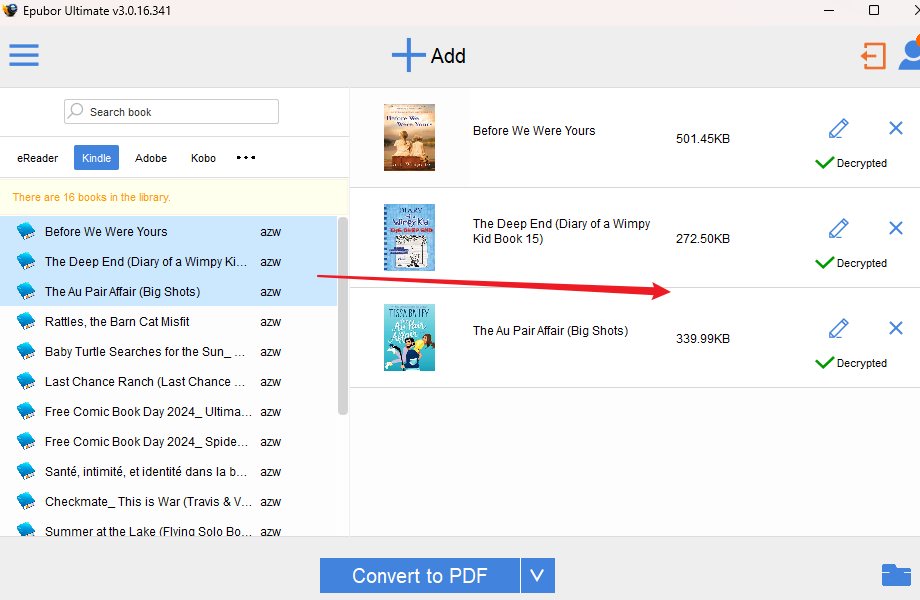920x600 pixels.
Task: Click book icon beside Last Chance Ranch
Action: tap(26, 381)
